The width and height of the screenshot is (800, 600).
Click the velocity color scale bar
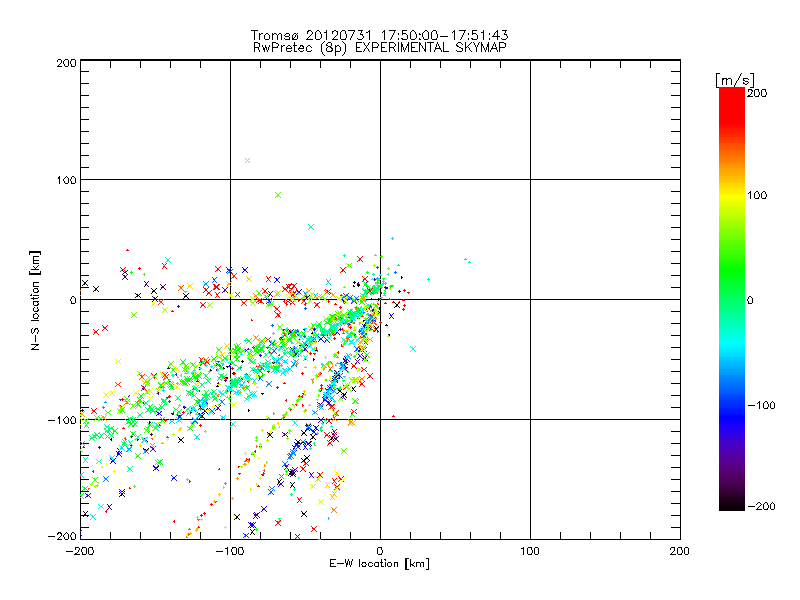click(x=732, y=299)
